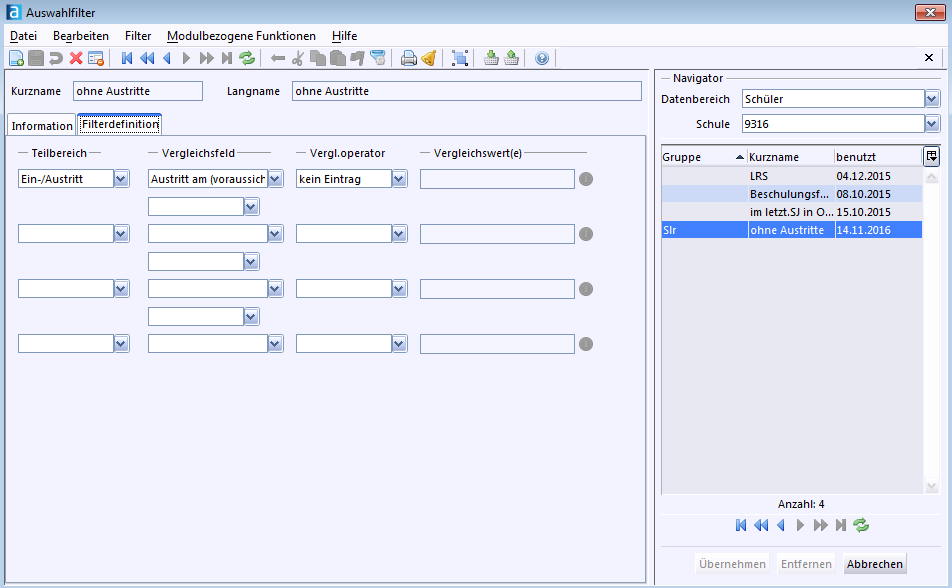Viewport: 952px width, 588px height.
Task: Click the Übernehmen button
Action: (x=732, y=564)
